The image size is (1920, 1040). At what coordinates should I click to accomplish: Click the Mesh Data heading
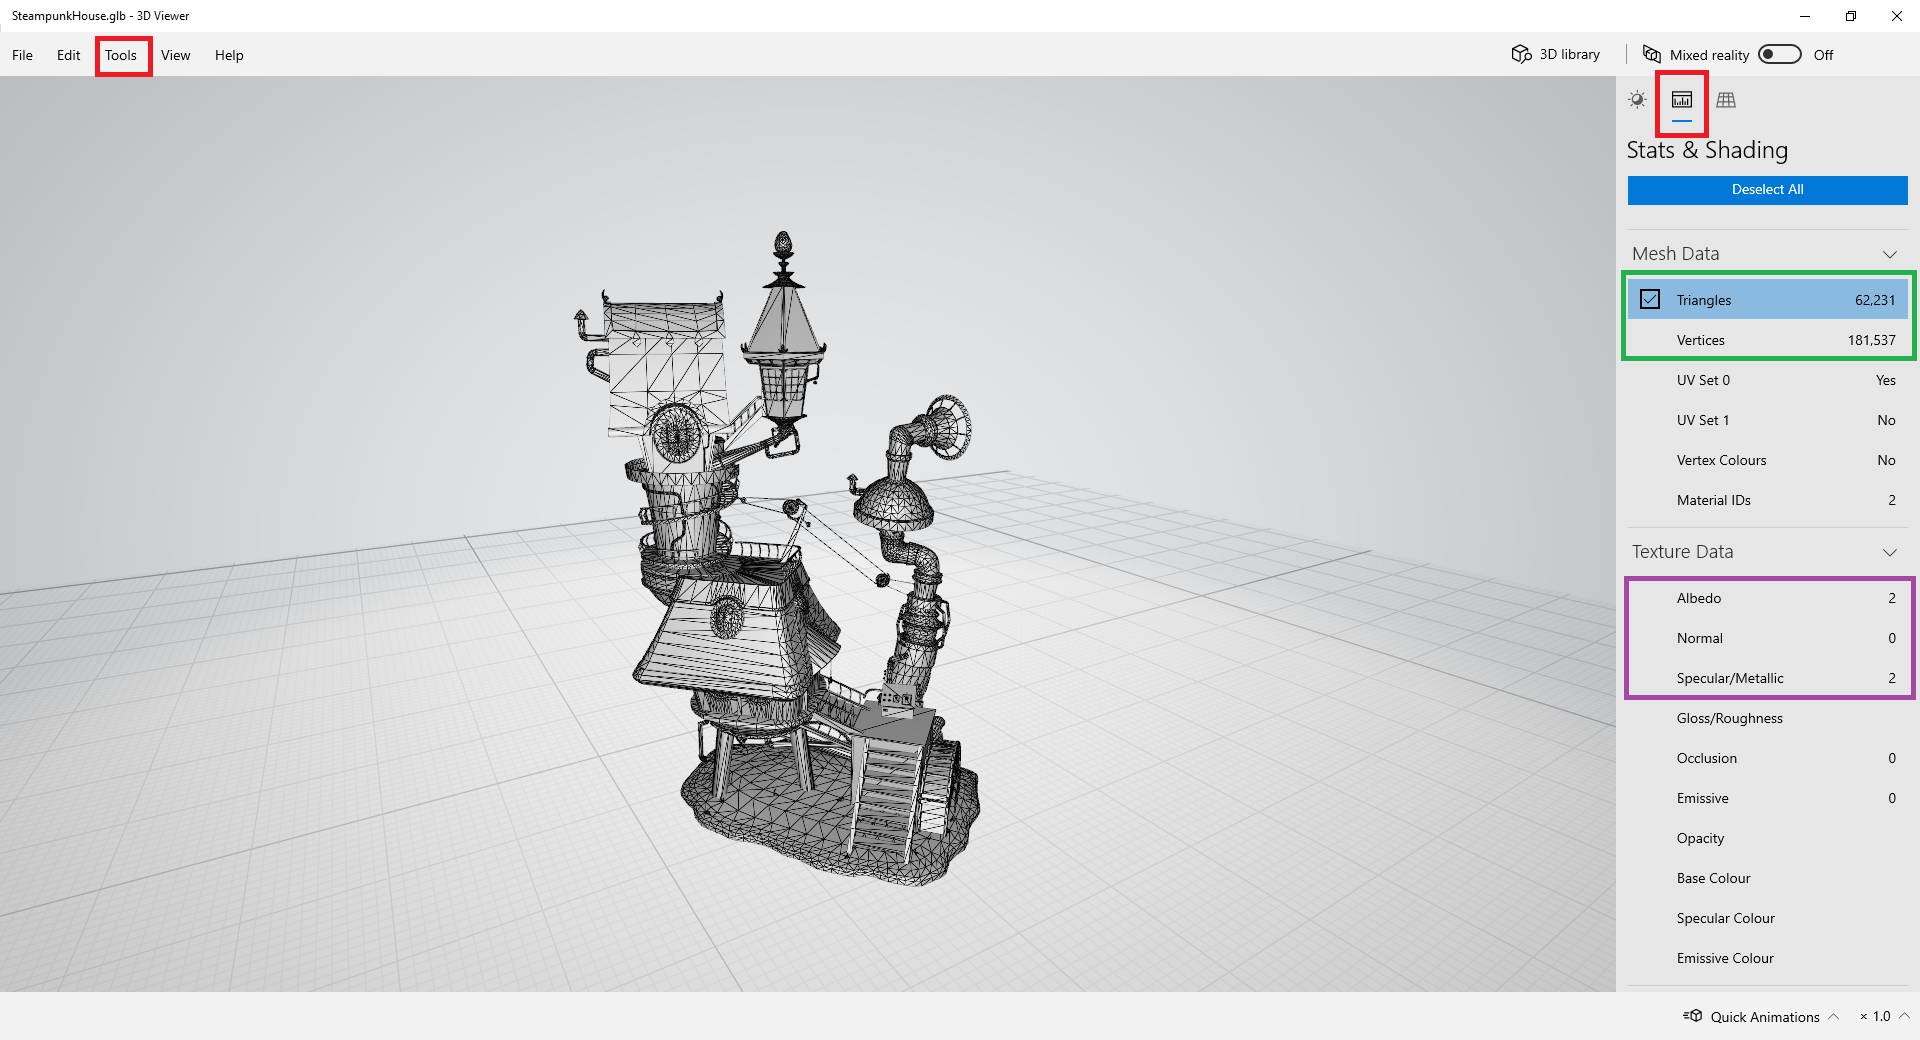1676,254
